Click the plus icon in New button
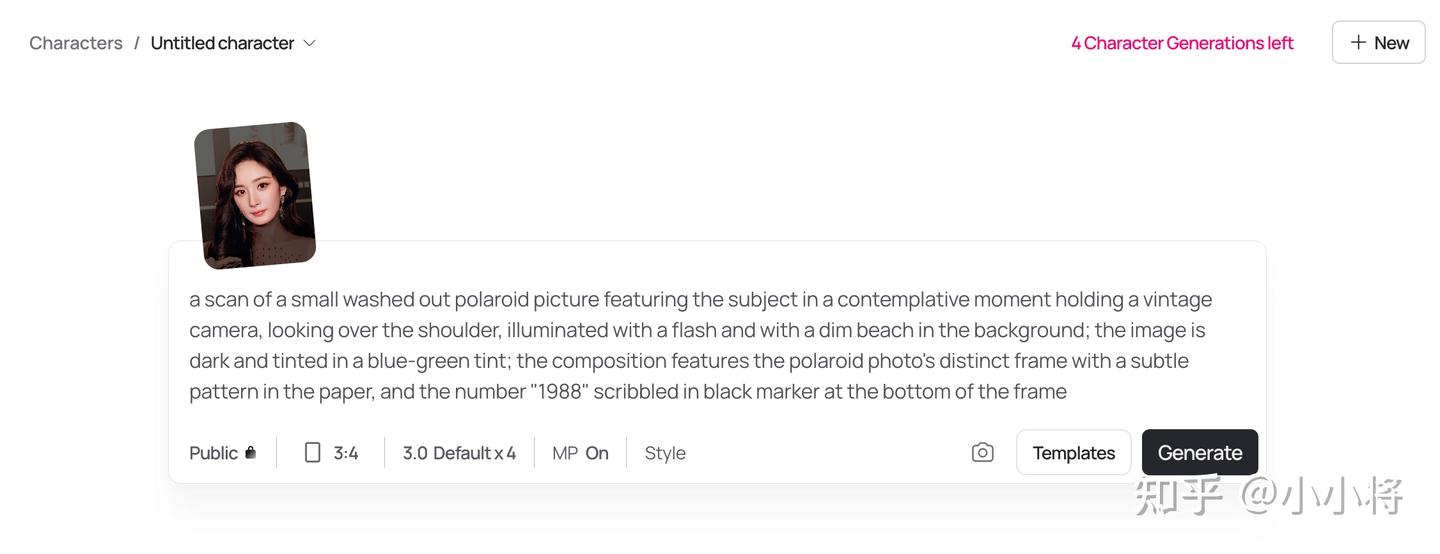1440x554 pixels. 1358,42
